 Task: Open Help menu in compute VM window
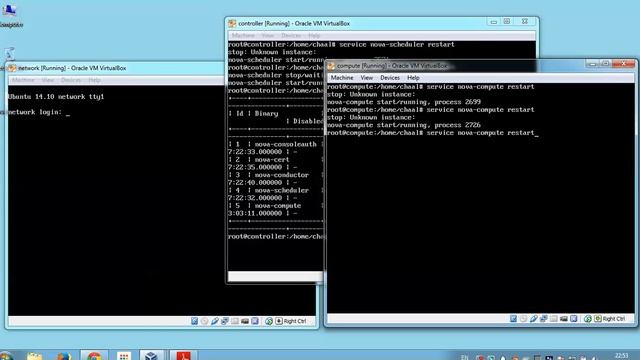click(413, 78)
